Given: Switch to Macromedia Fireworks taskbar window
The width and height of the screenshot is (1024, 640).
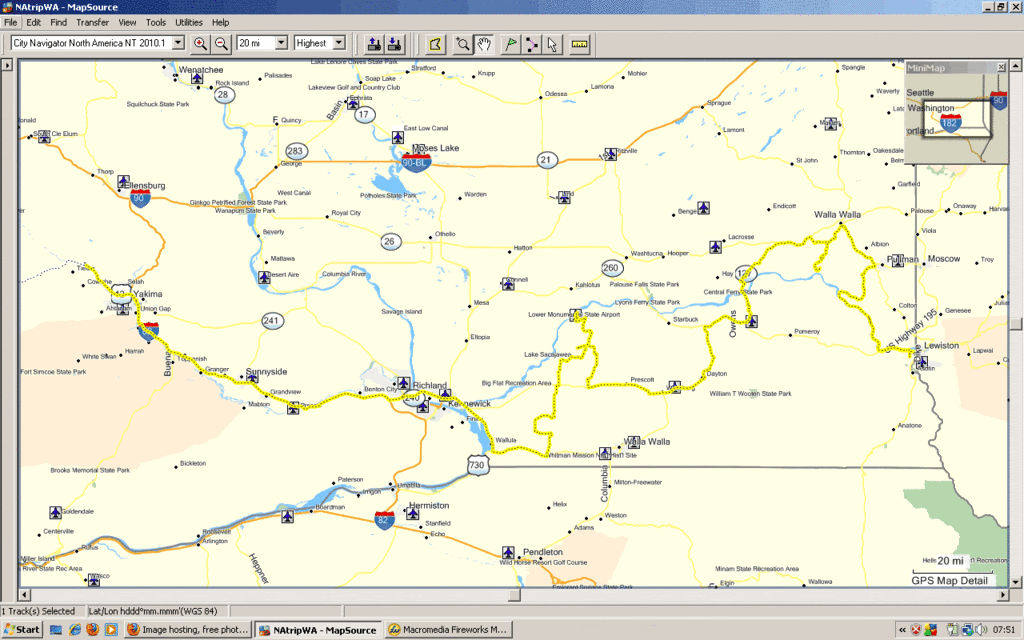Looking at the screenshot, I should coord(447,630).
